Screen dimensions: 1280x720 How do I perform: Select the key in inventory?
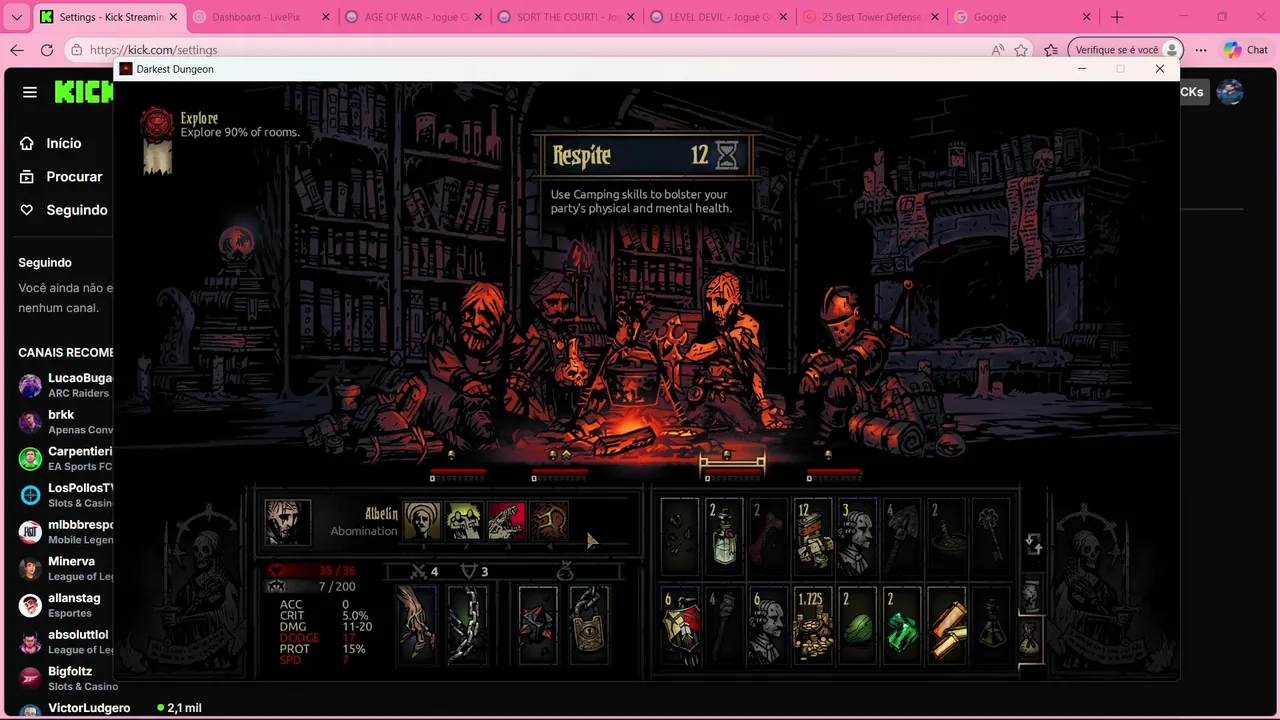(x=990, y=538)
